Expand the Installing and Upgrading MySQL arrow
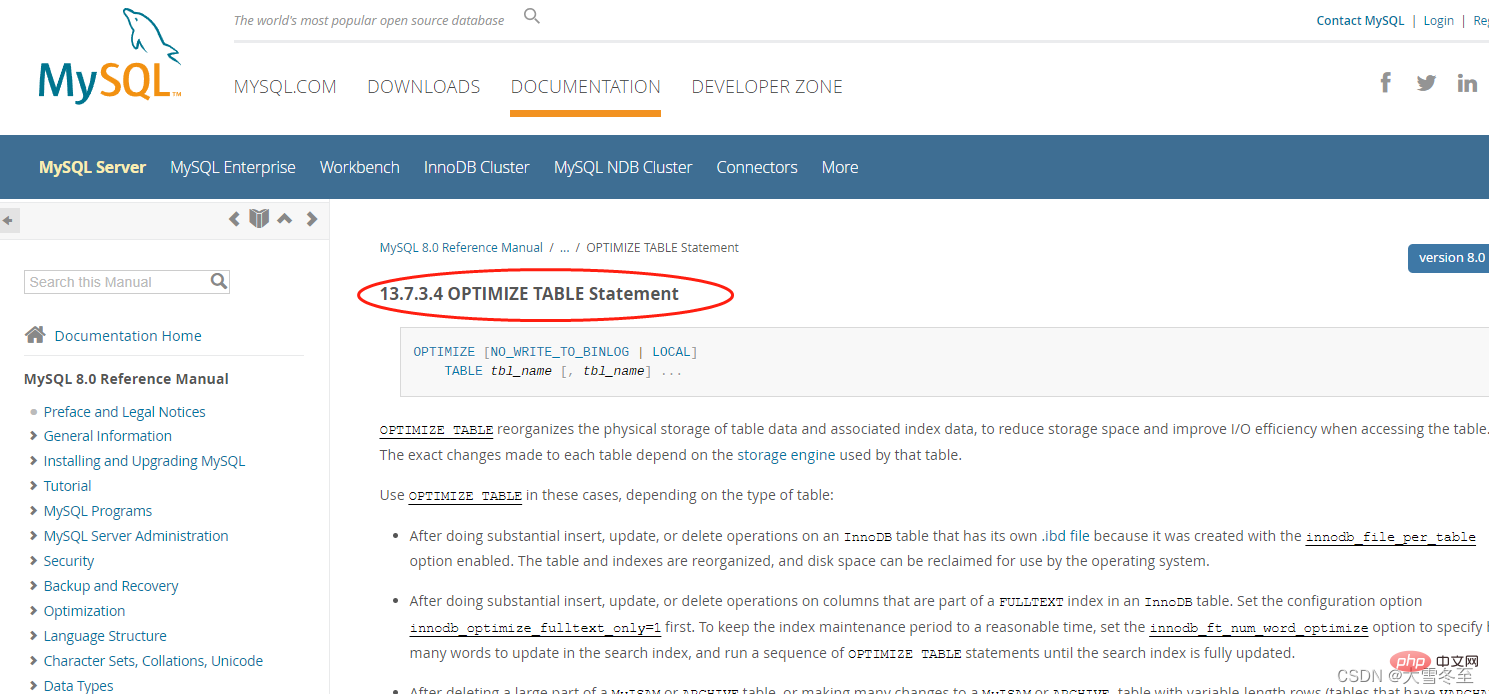The height and width of the screenshot is (694, 1489). pyautogui.click(x=34, y=461)
